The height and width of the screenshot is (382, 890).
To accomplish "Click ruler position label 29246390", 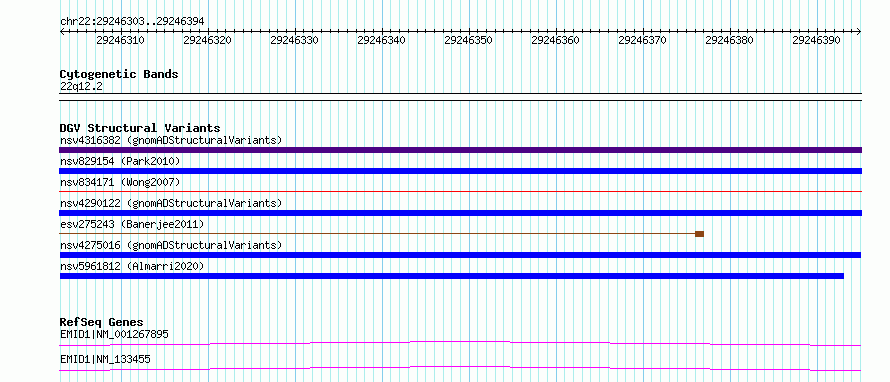I will 816,40.
